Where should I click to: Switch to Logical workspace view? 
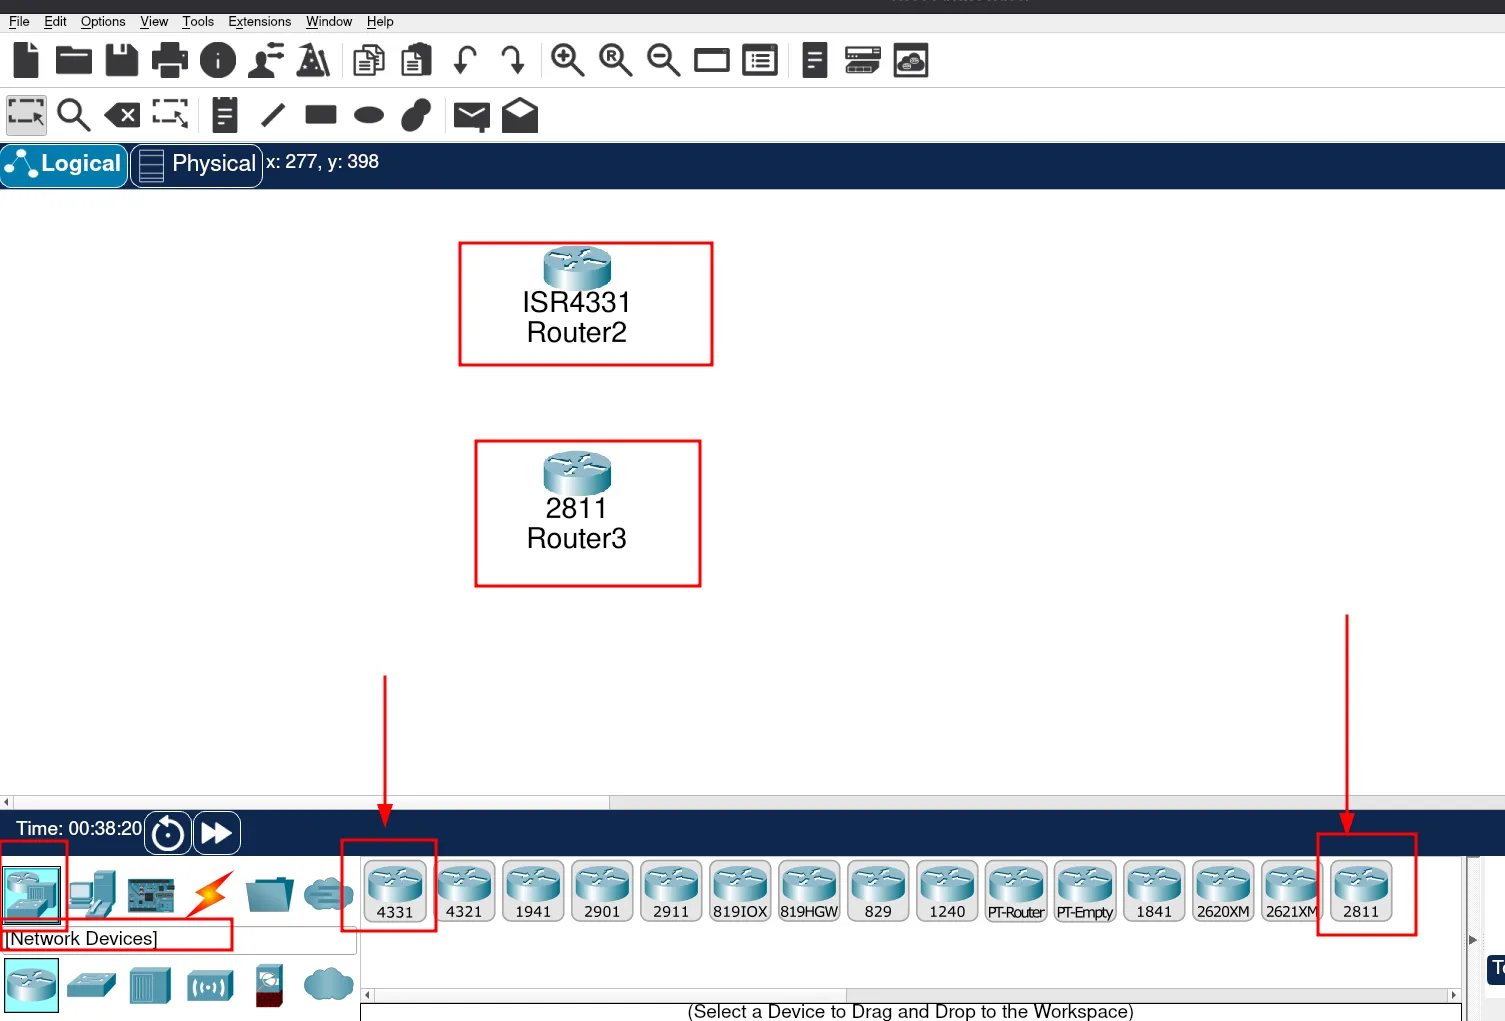click(x=64, y=165)
